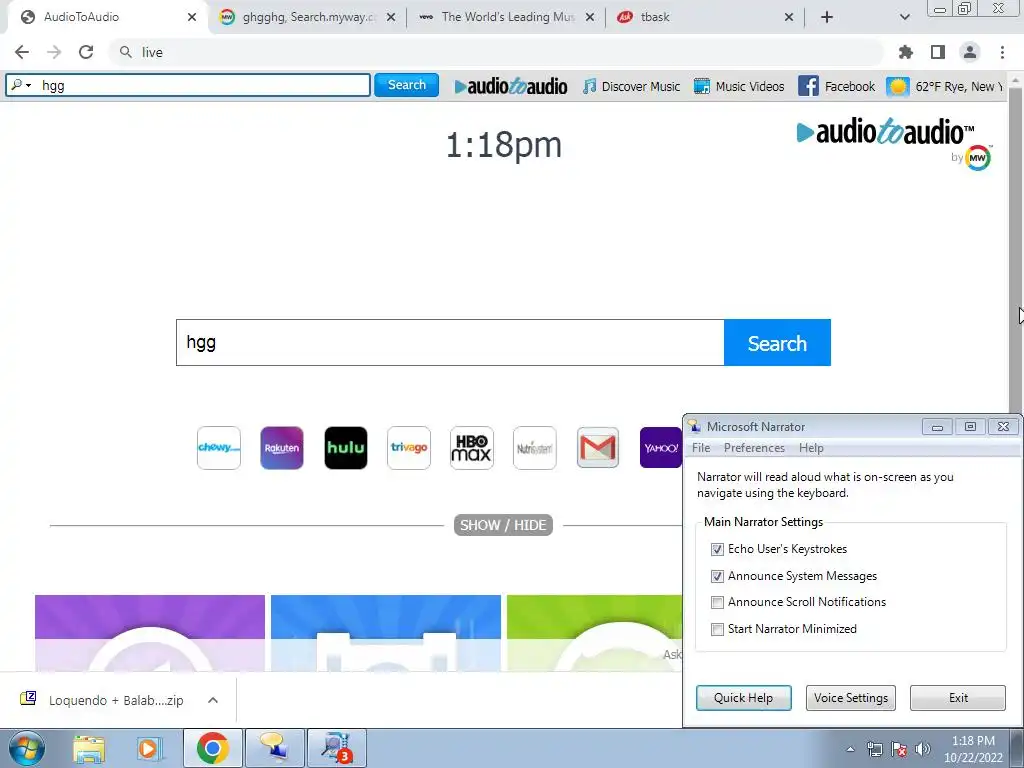Screen dimensions: 1024x768
Task: Open the Rakuten shortcut tile
Action: click(x=281, y=448)
